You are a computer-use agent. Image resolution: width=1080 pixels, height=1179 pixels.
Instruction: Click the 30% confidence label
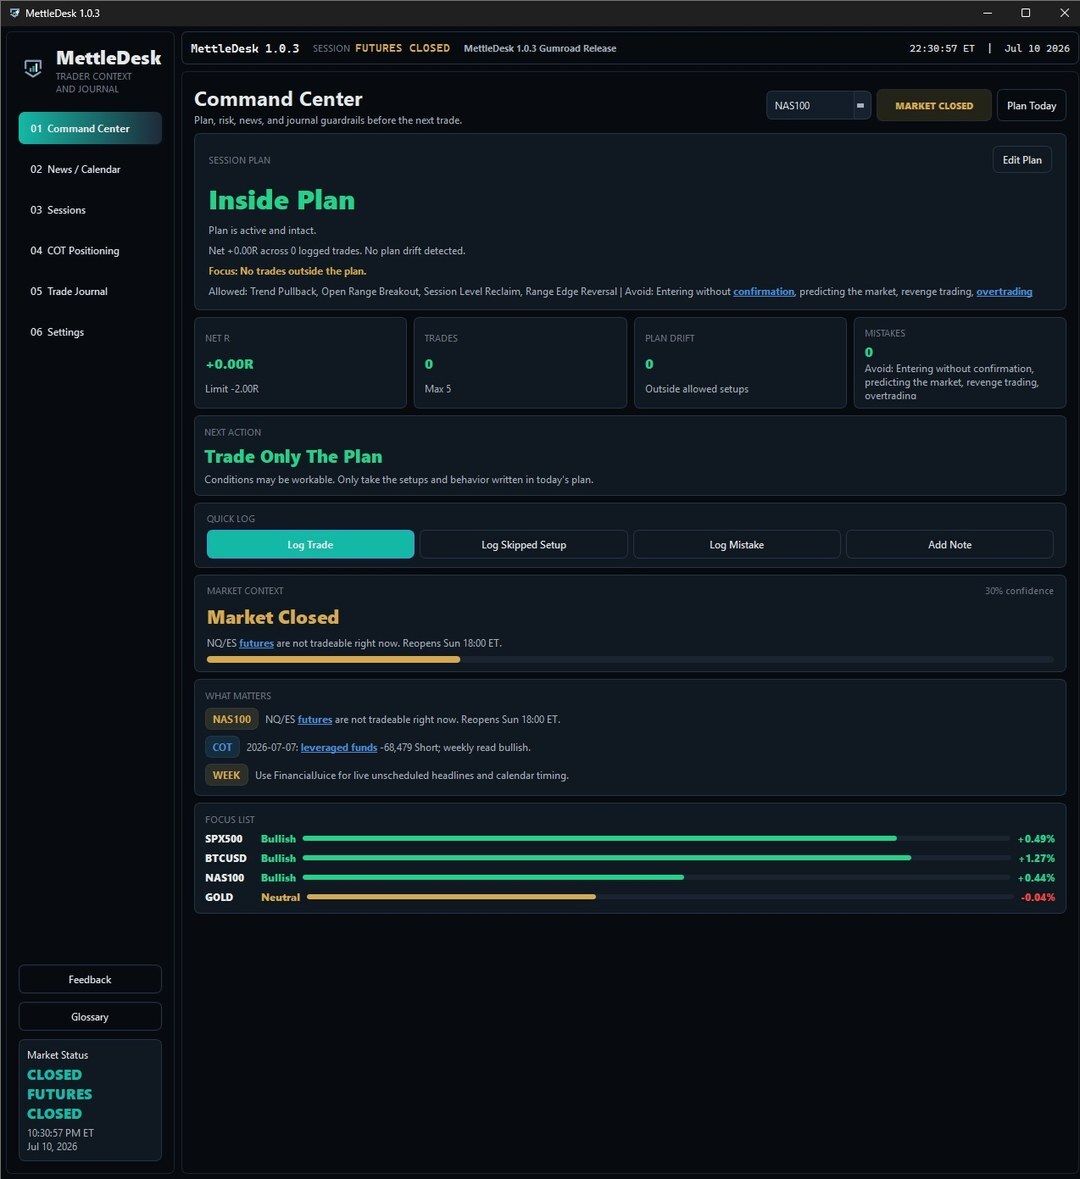pos(1019,591)
